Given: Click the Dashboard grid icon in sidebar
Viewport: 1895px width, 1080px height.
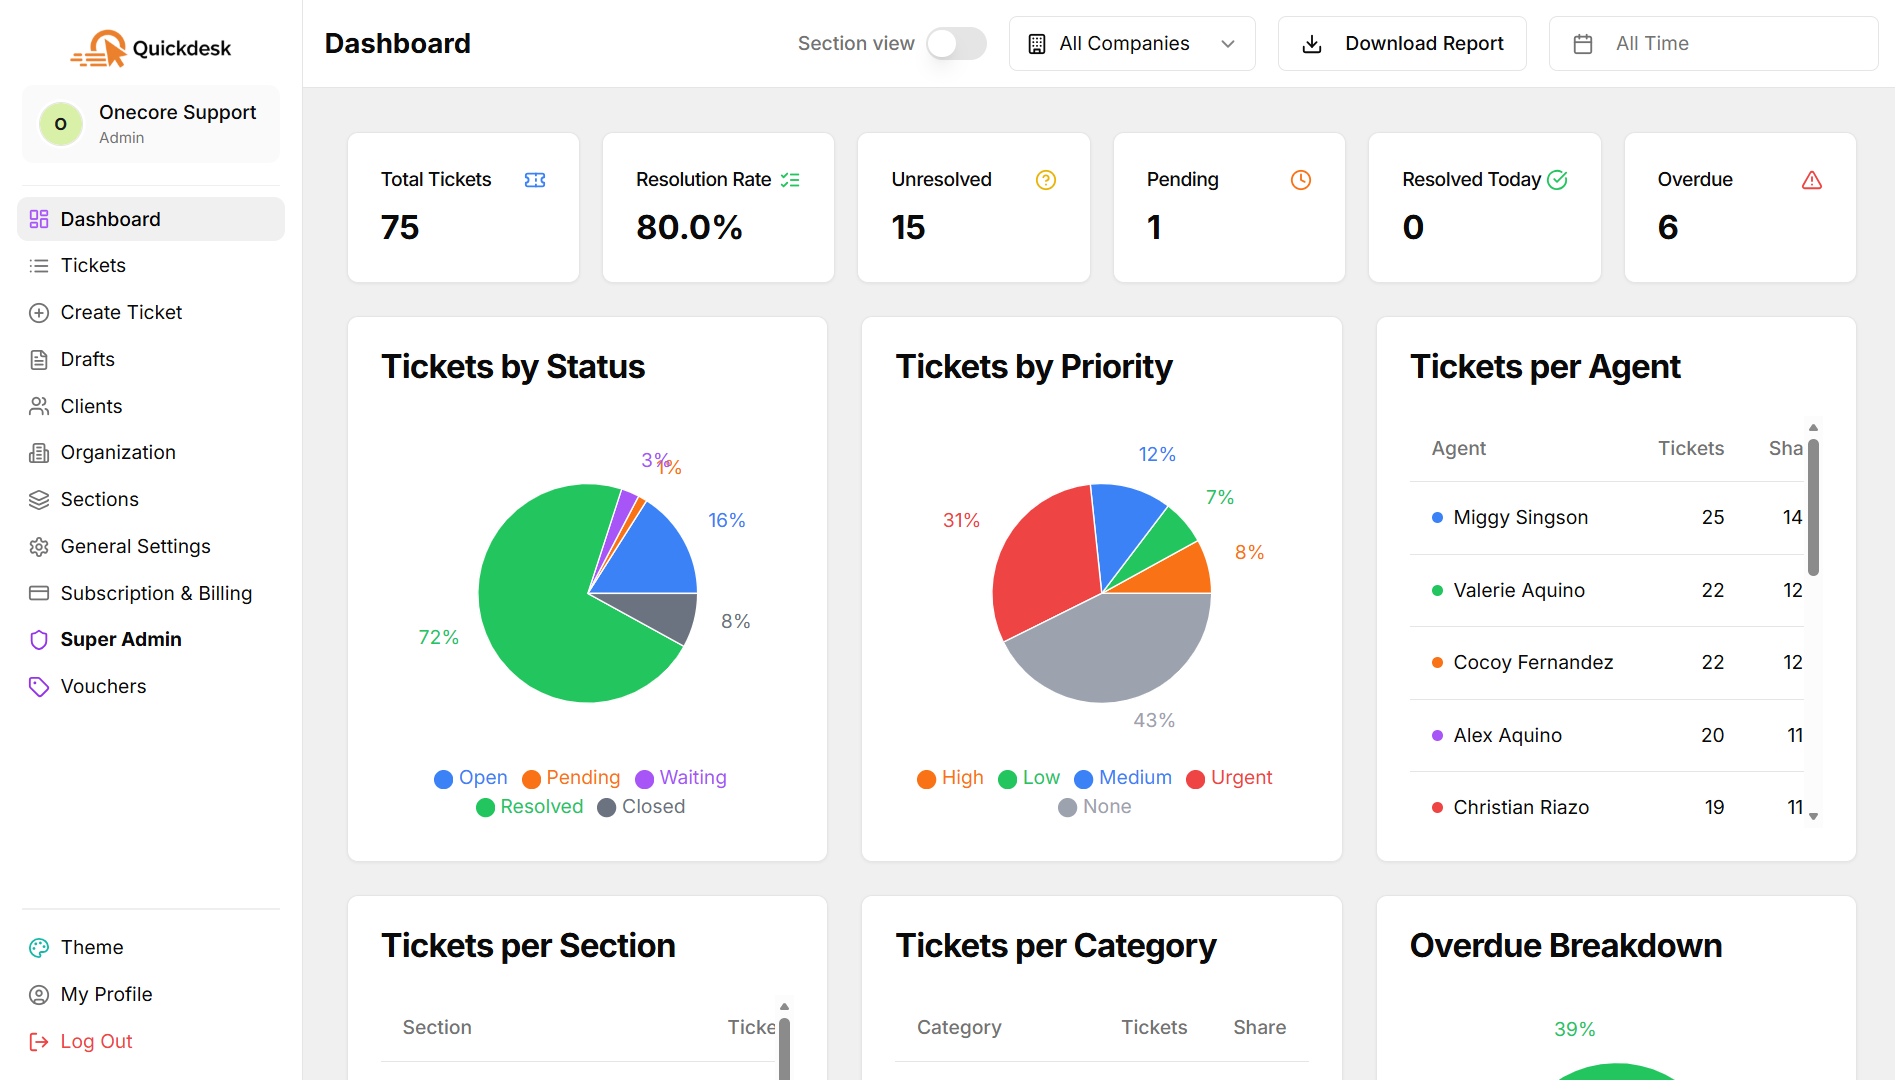Looking at the screenshot, I should click(x=39, y=219).
